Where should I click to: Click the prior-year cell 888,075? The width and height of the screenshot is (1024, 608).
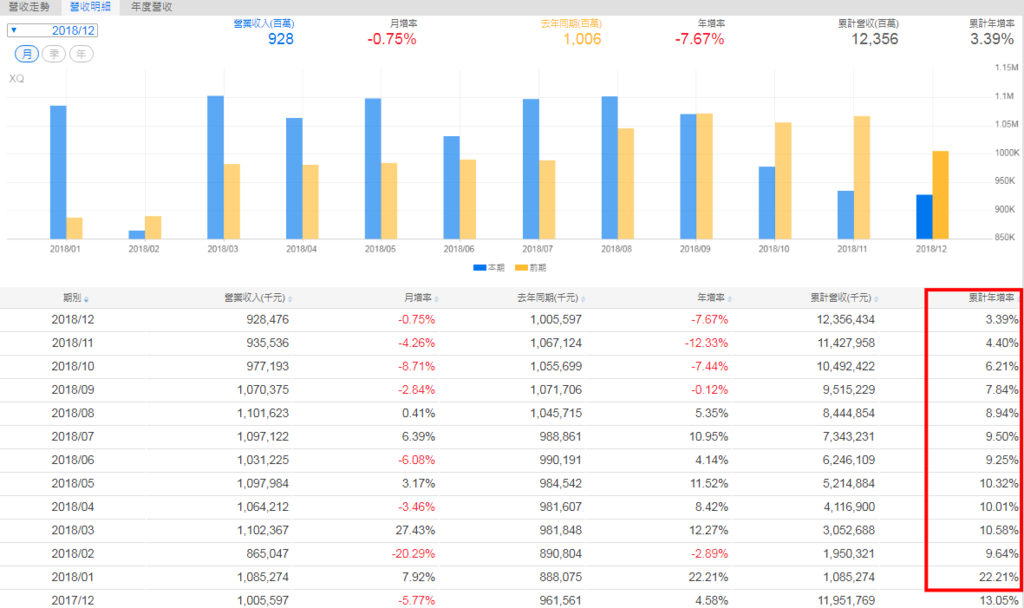click(560, 578)
